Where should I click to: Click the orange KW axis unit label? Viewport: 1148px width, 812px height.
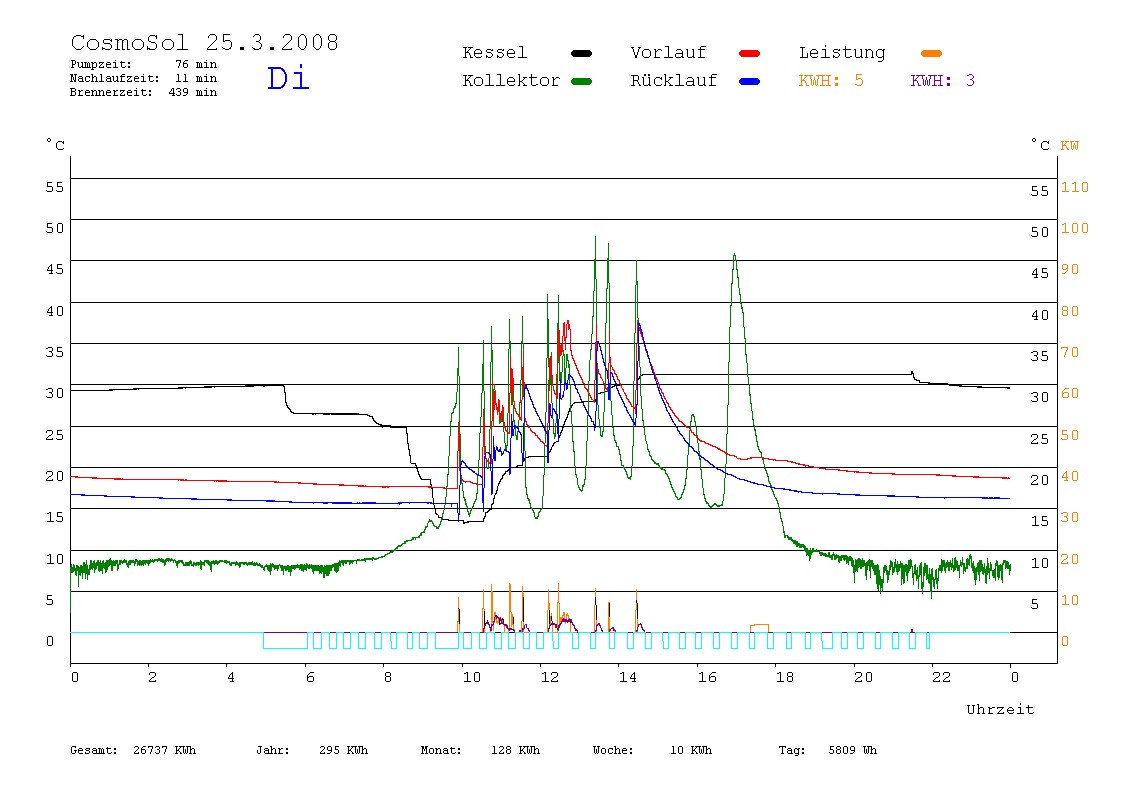click(x=1070, y=146)
